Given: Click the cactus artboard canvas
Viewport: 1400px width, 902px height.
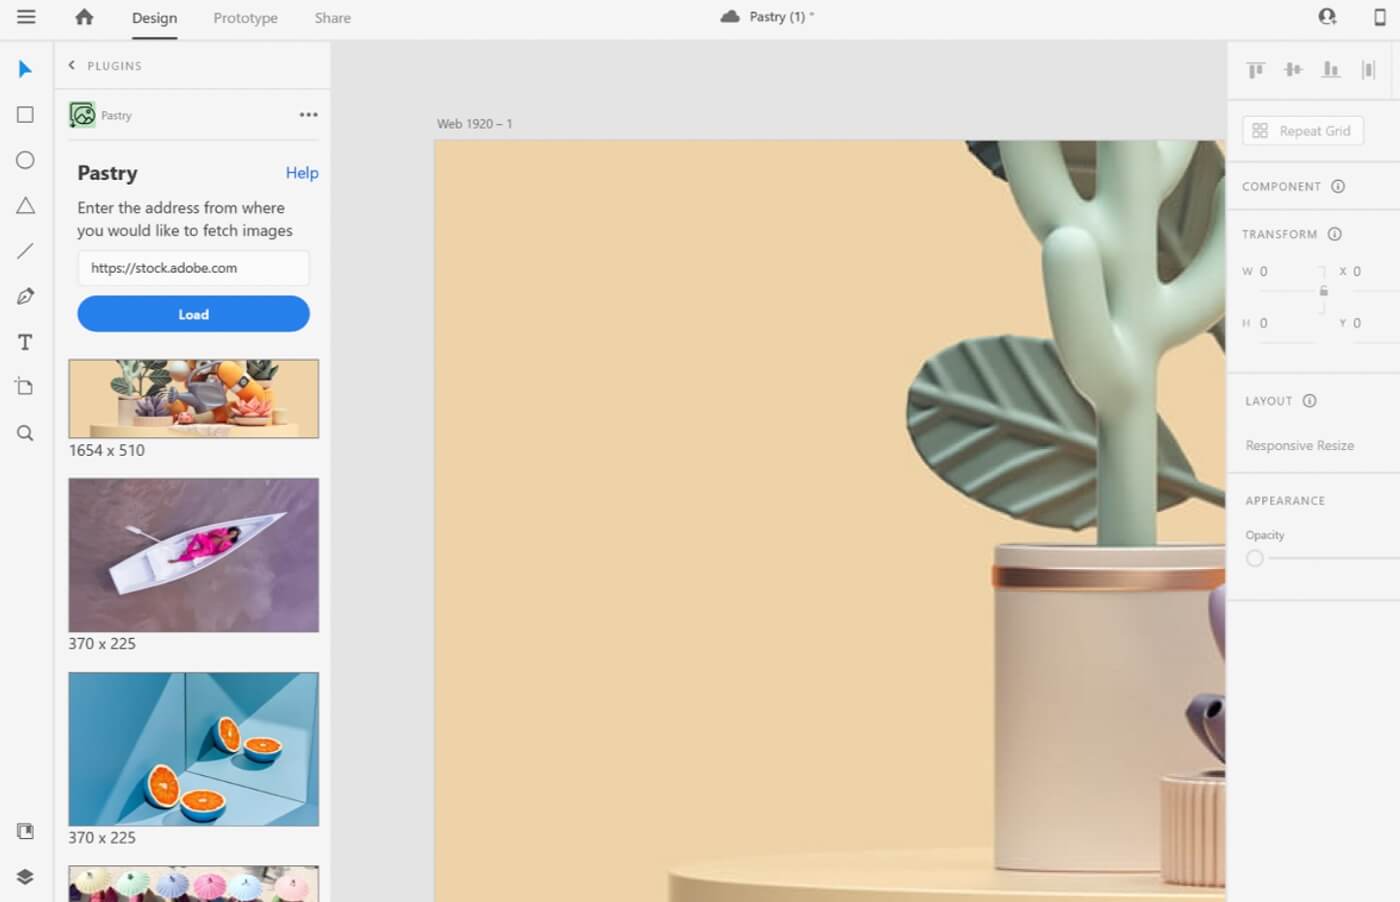Looking at the screenshot, I should pos(830,520).
